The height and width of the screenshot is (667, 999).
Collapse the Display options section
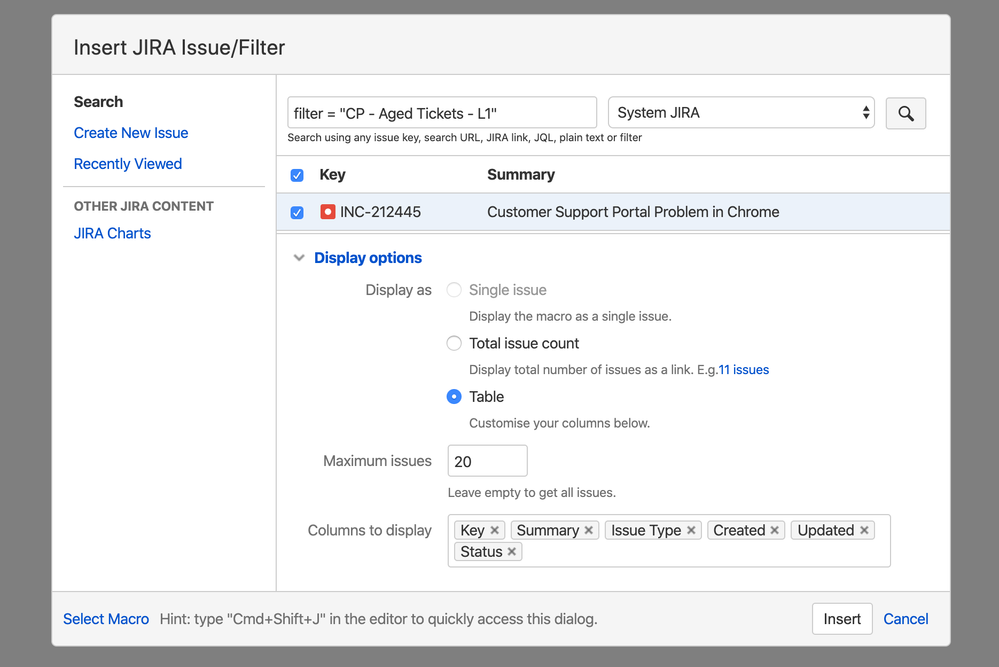point(299,258)
